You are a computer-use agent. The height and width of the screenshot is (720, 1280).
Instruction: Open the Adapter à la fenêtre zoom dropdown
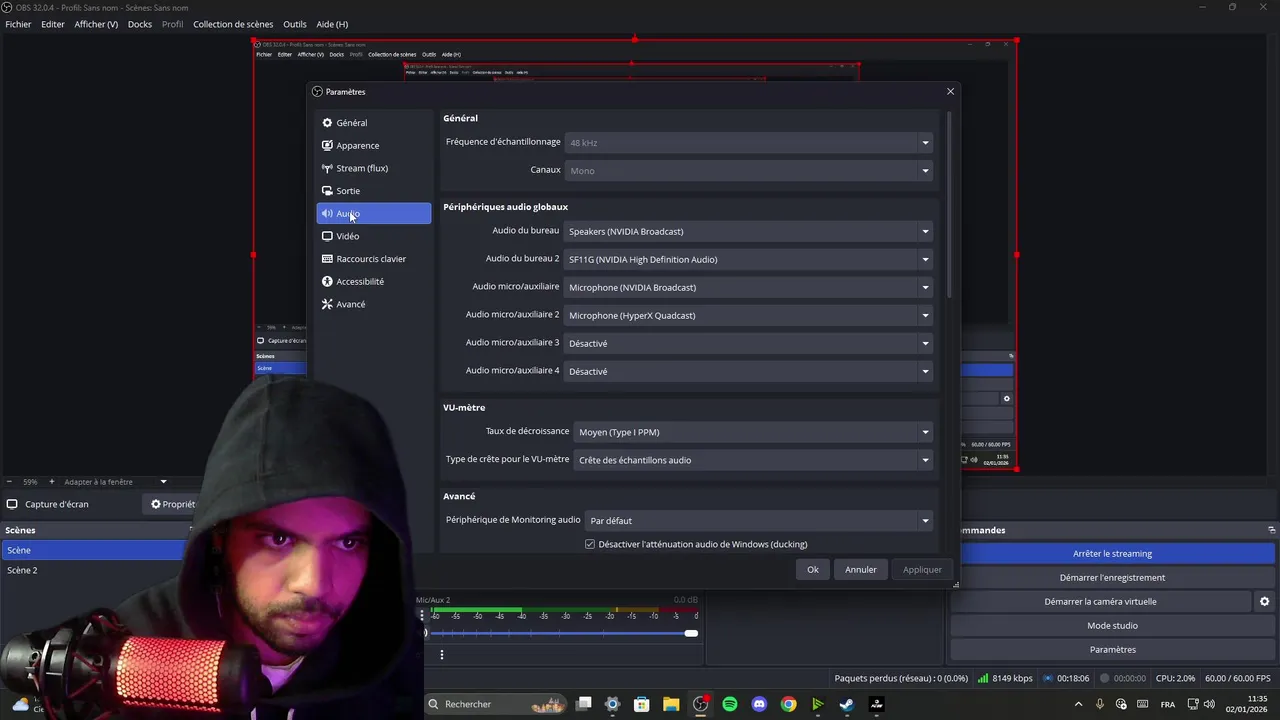click(x=116, y=482)
